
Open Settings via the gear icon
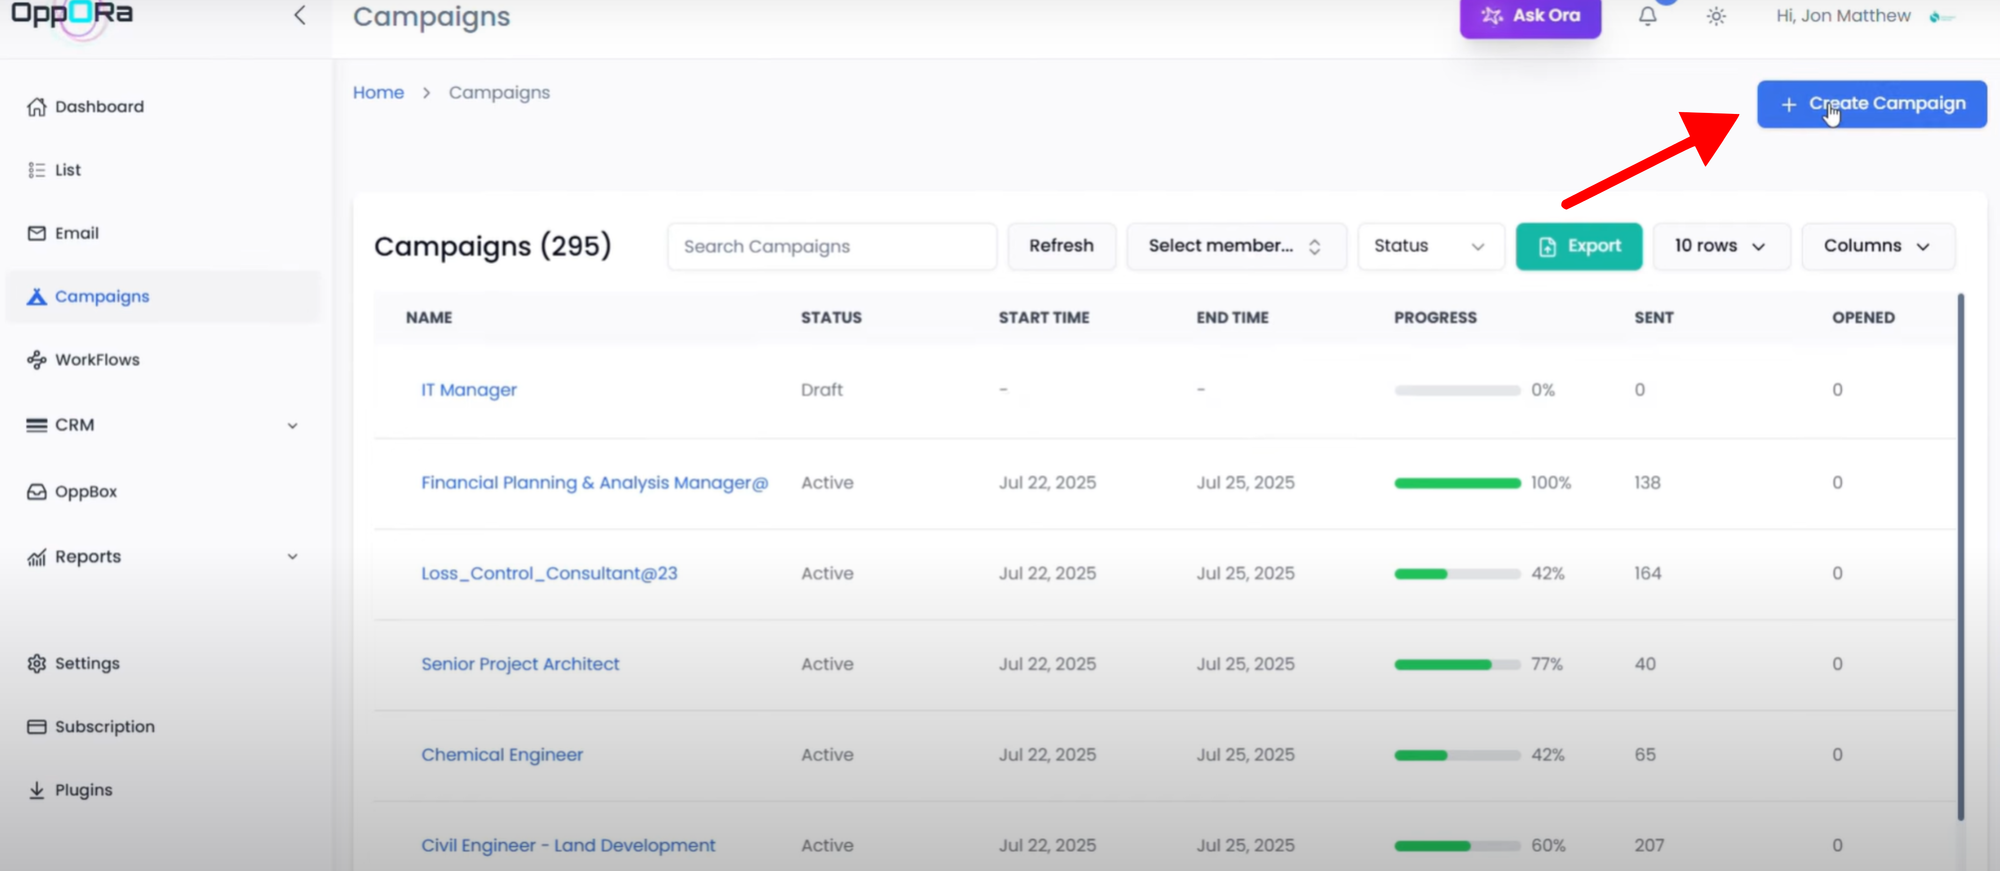pos(37,664)
